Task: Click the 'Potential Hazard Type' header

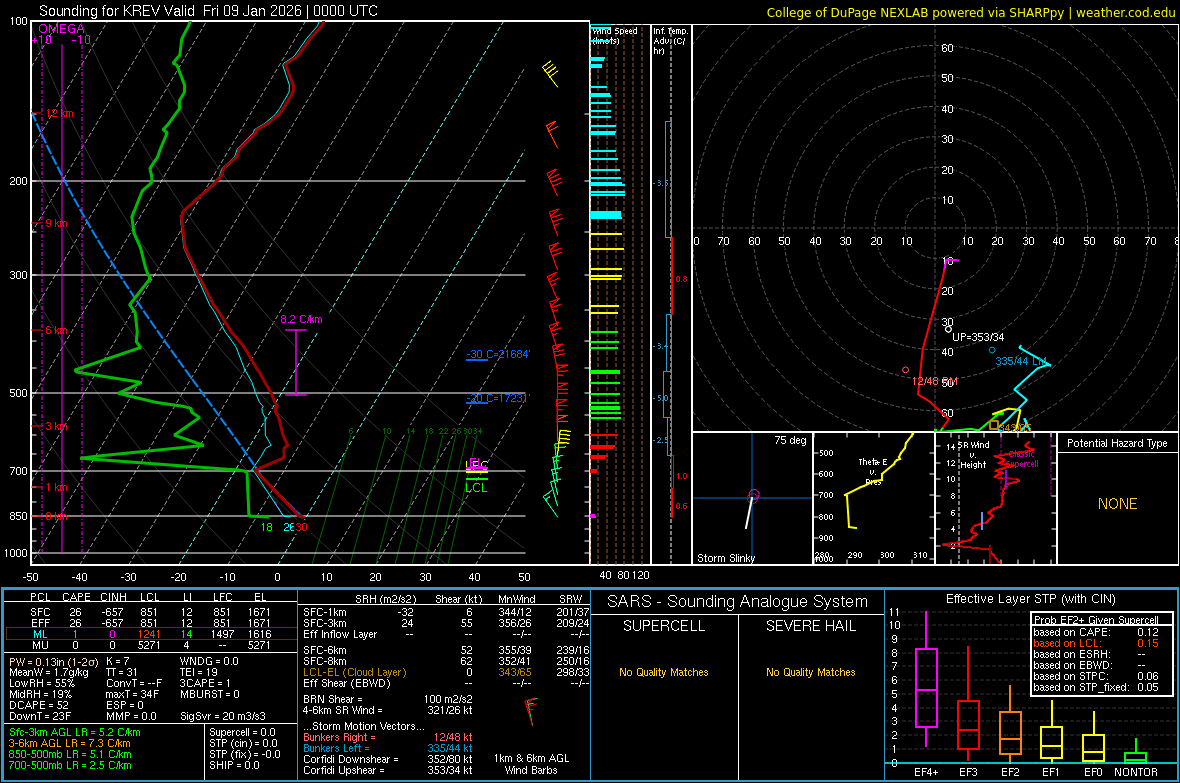Action: coord(1117,443)
